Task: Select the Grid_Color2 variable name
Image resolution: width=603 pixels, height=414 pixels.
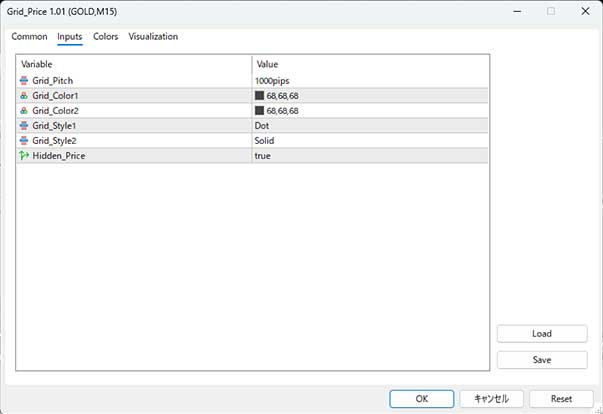Action: [x=55, y=111]
